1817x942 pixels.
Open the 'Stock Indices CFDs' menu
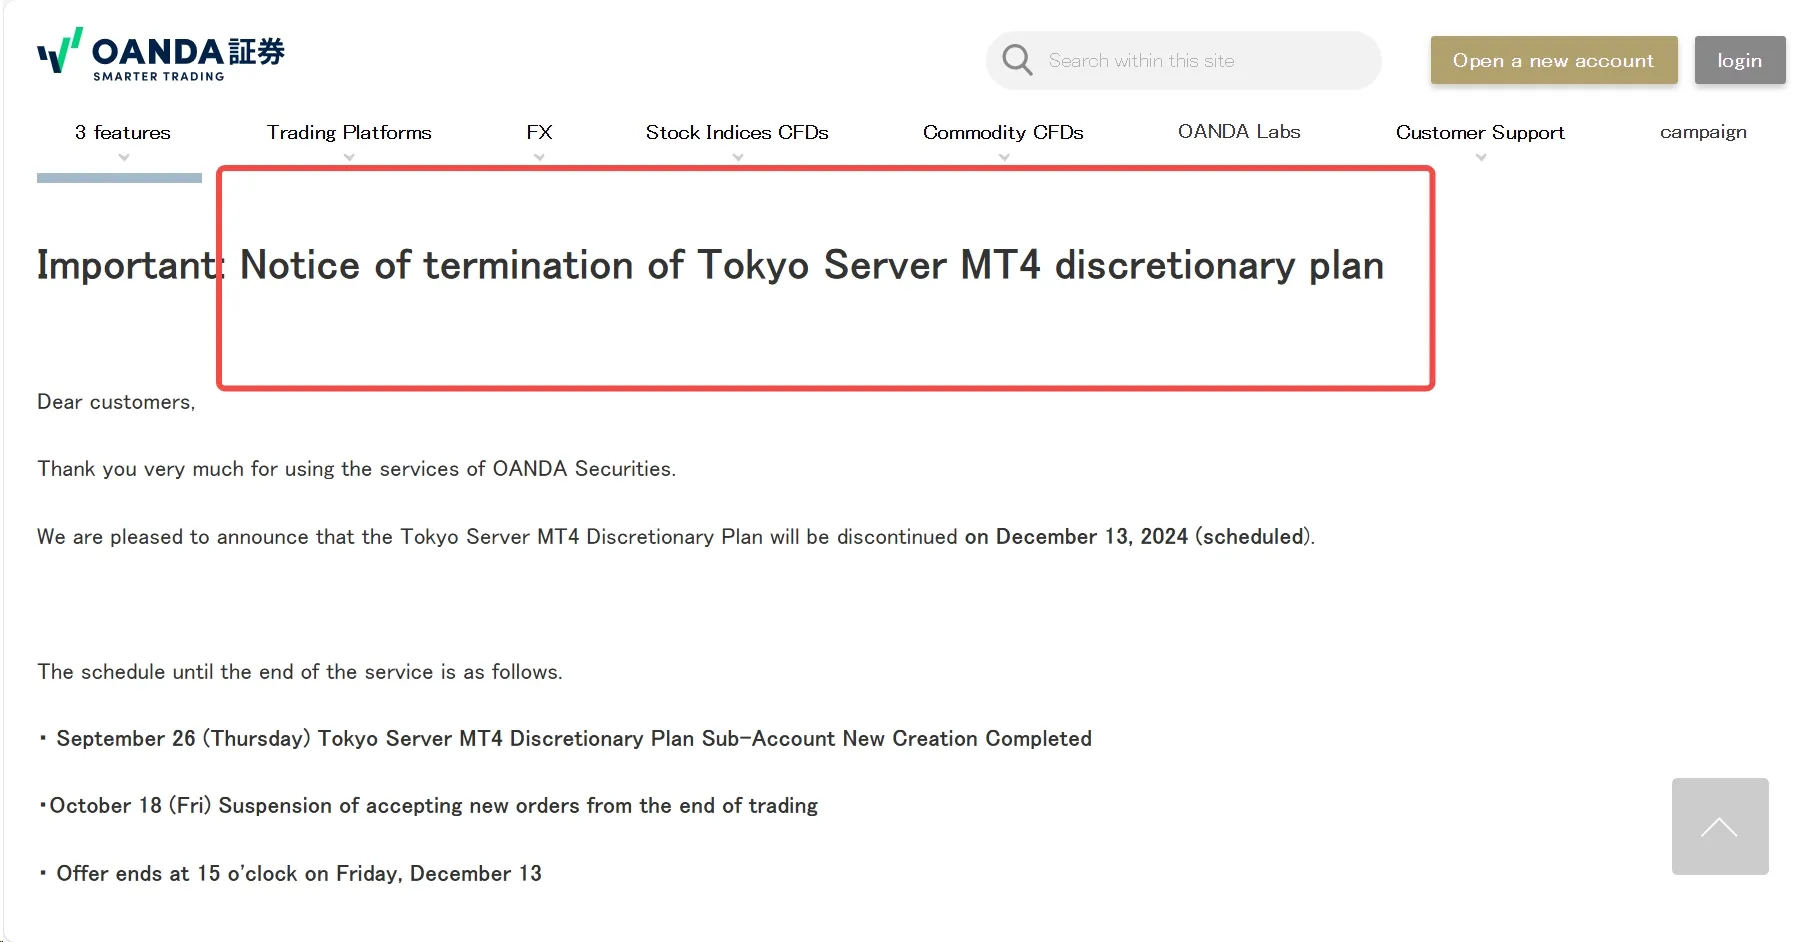pos(737,132)
